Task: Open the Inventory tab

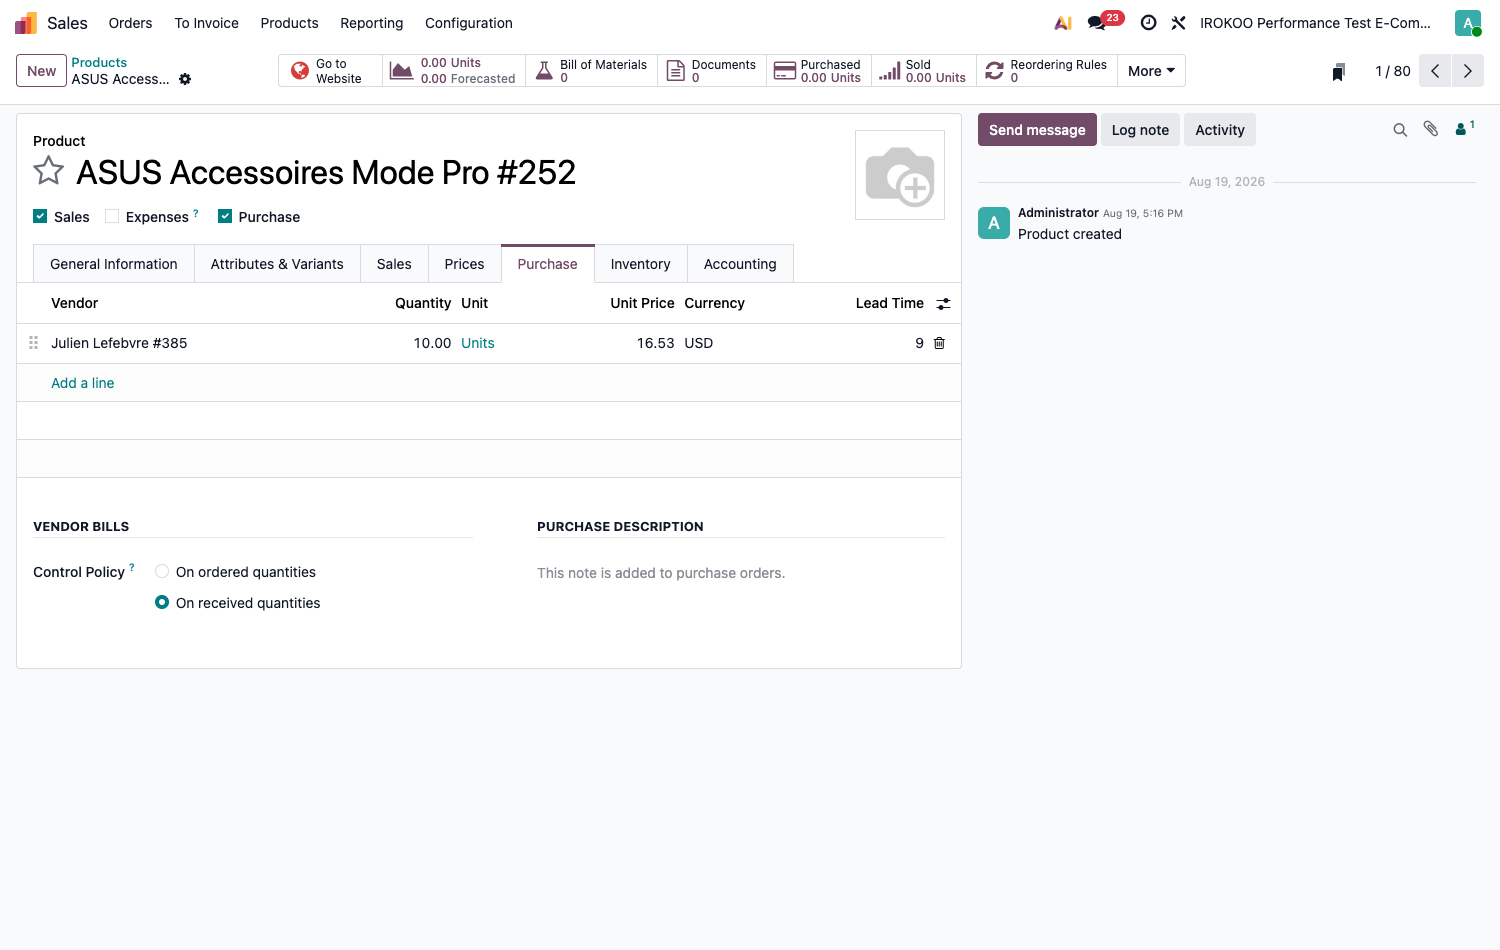Action: (640, 264)
